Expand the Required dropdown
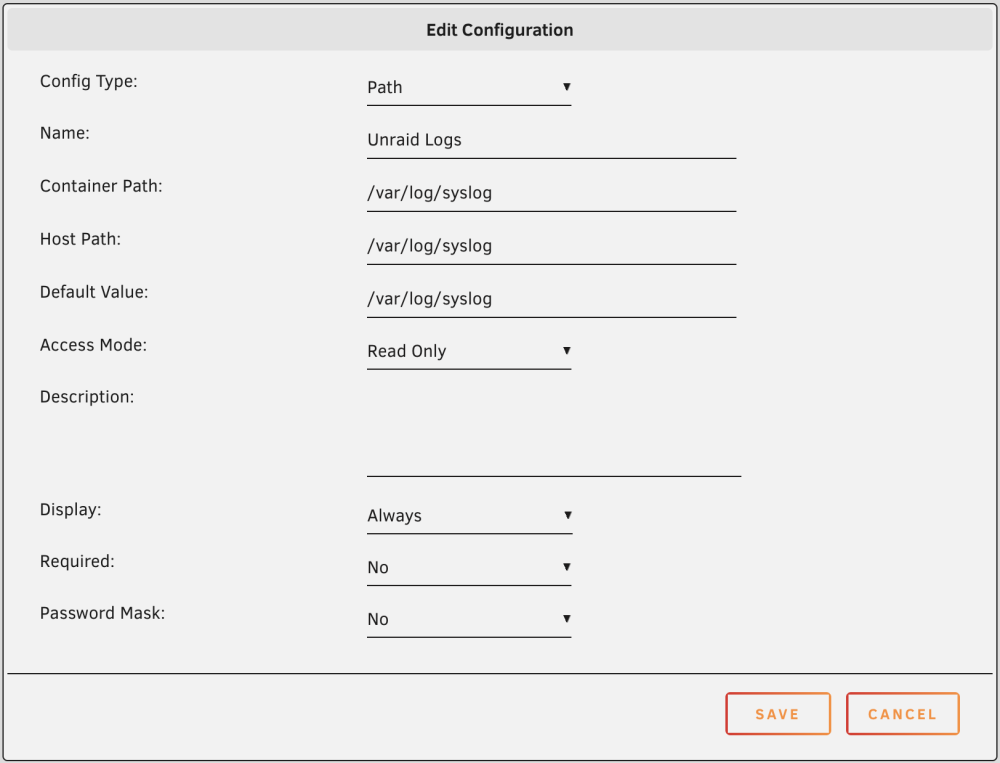 coord(469,568)
